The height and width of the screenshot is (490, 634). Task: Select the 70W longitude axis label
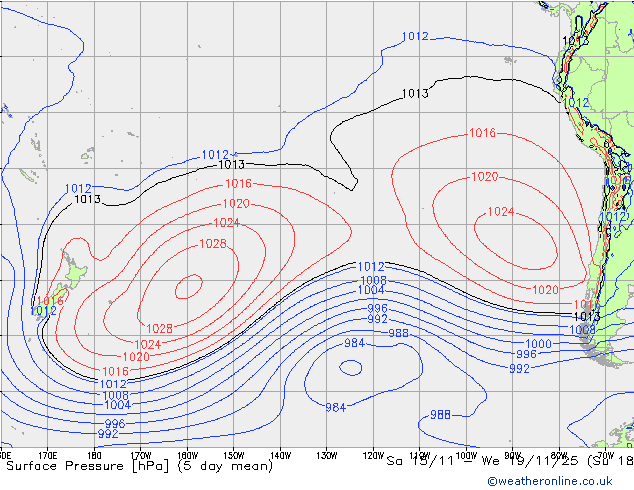pyautogui.click(x=606, y=456)
